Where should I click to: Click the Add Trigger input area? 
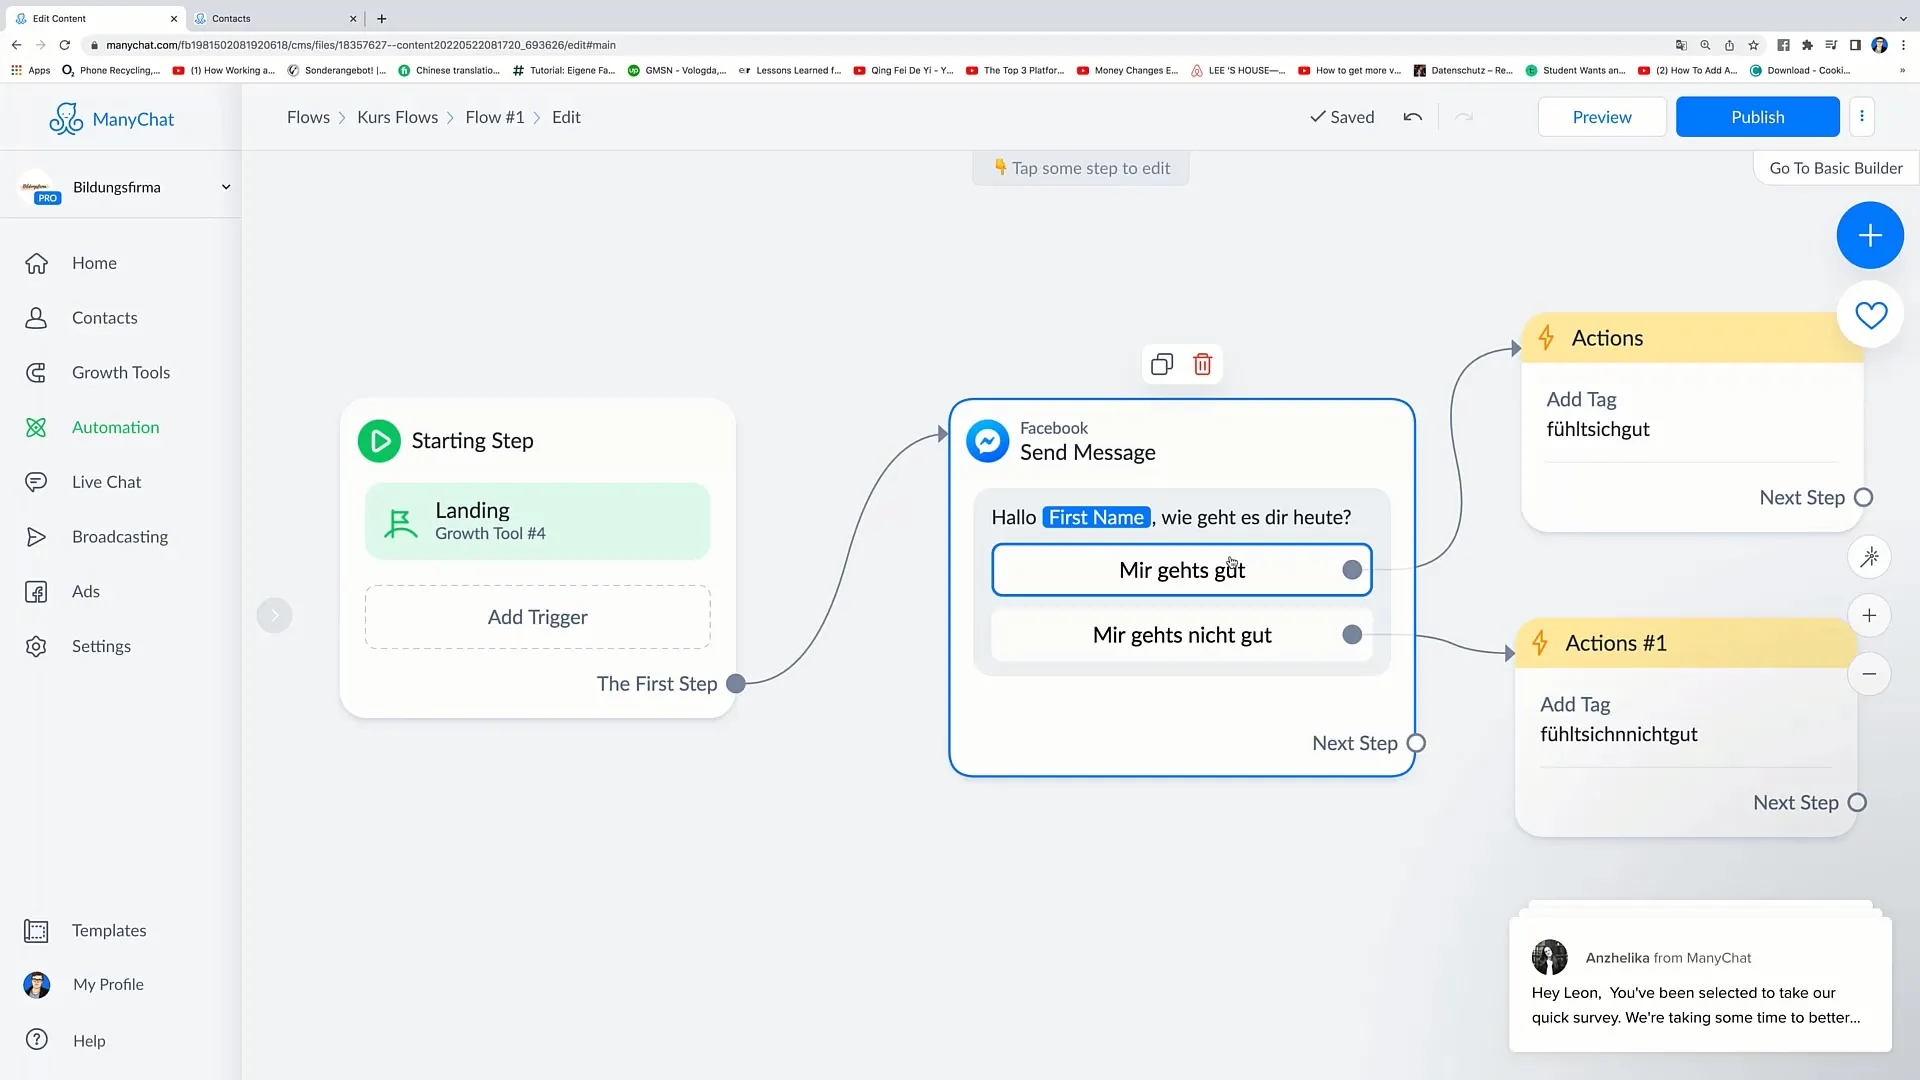(537, 616)
